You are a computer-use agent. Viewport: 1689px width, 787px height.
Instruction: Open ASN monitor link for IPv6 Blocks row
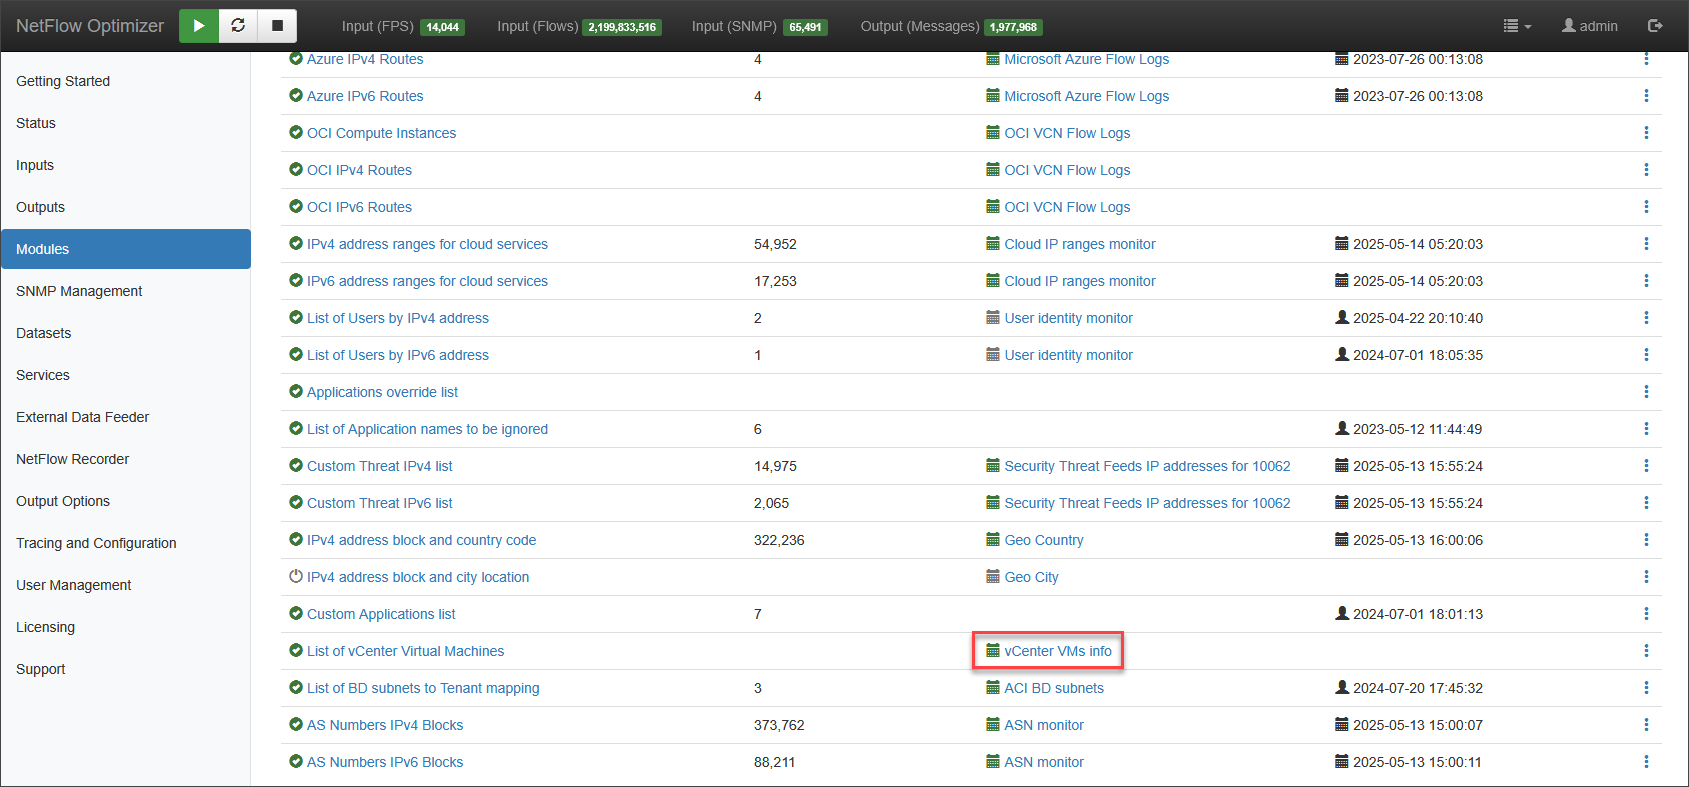pos(1044,762)
